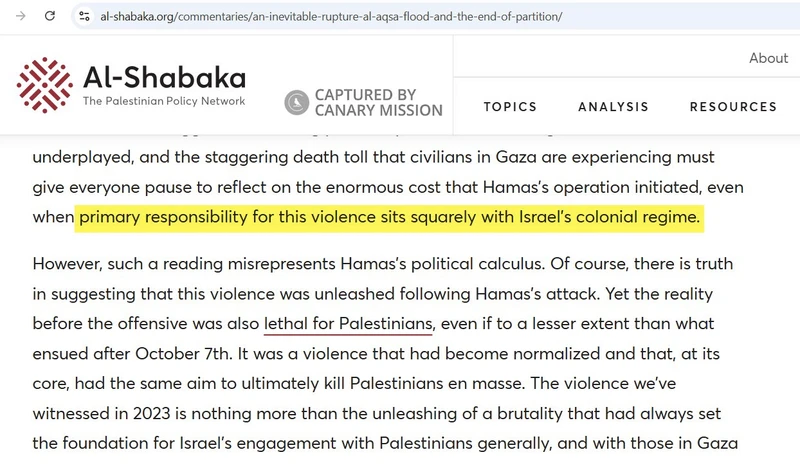Click the Canary Mission bird icon

coord(296,102)
